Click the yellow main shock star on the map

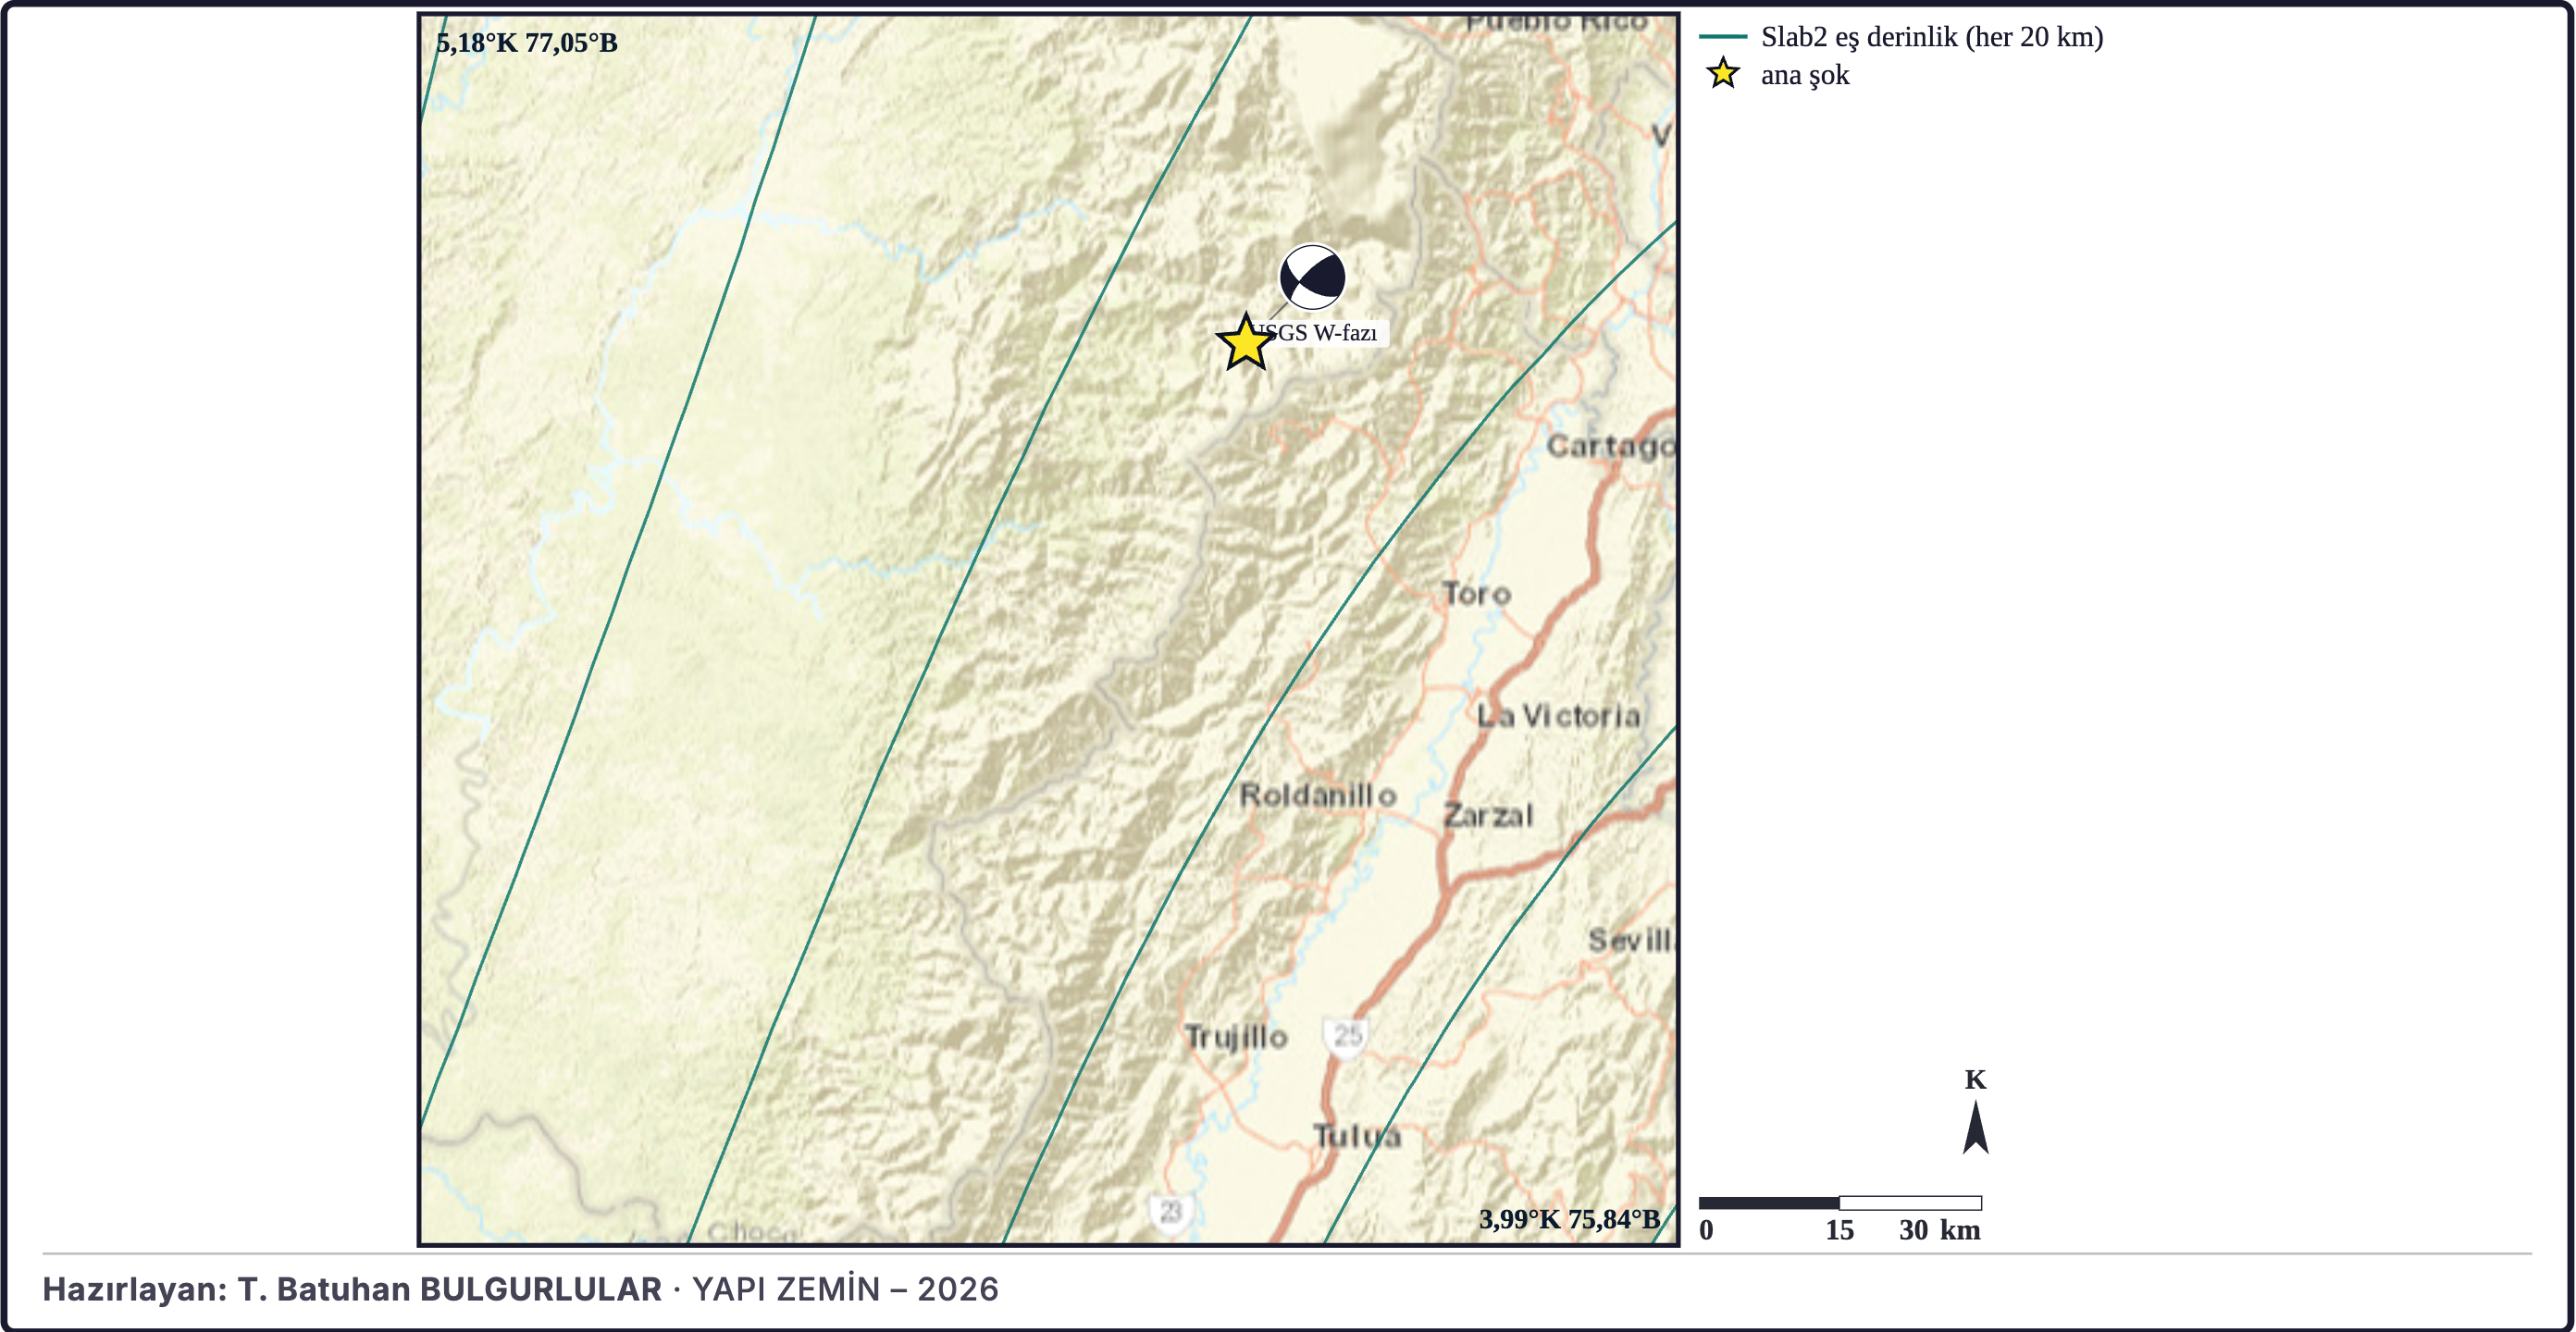[1245, 342]
